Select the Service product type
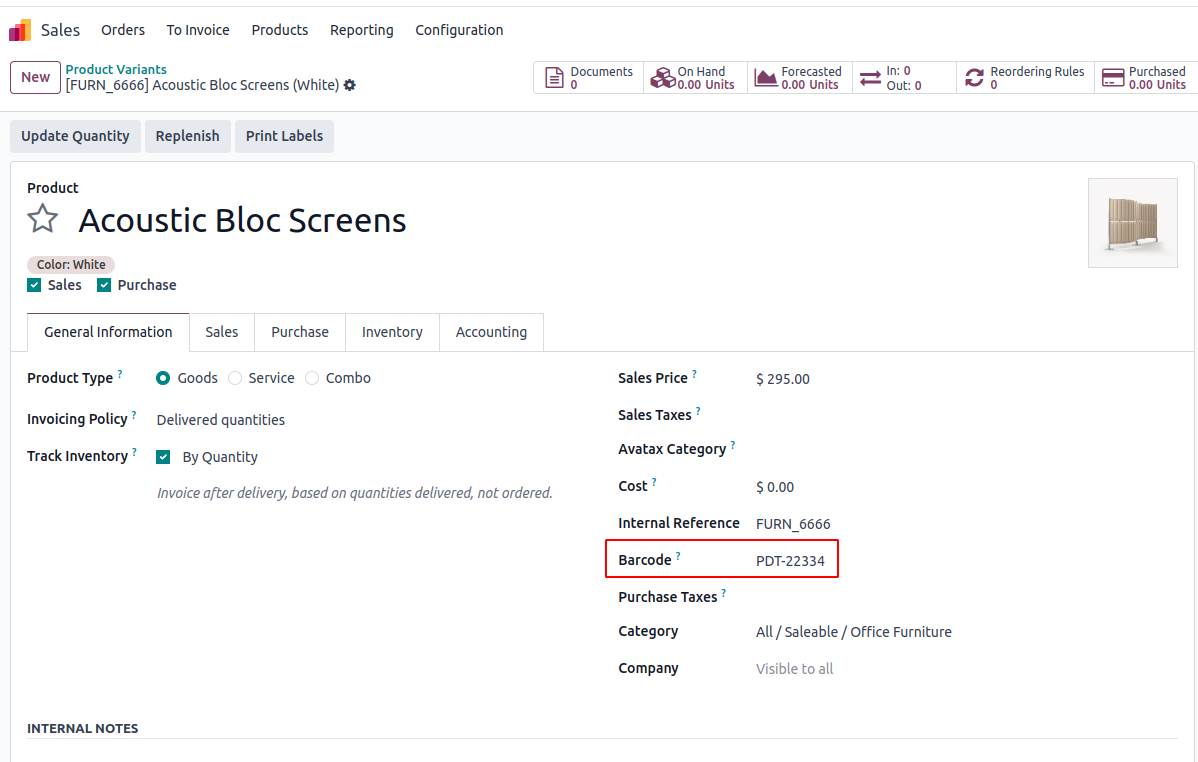 (x=235, y=378)
